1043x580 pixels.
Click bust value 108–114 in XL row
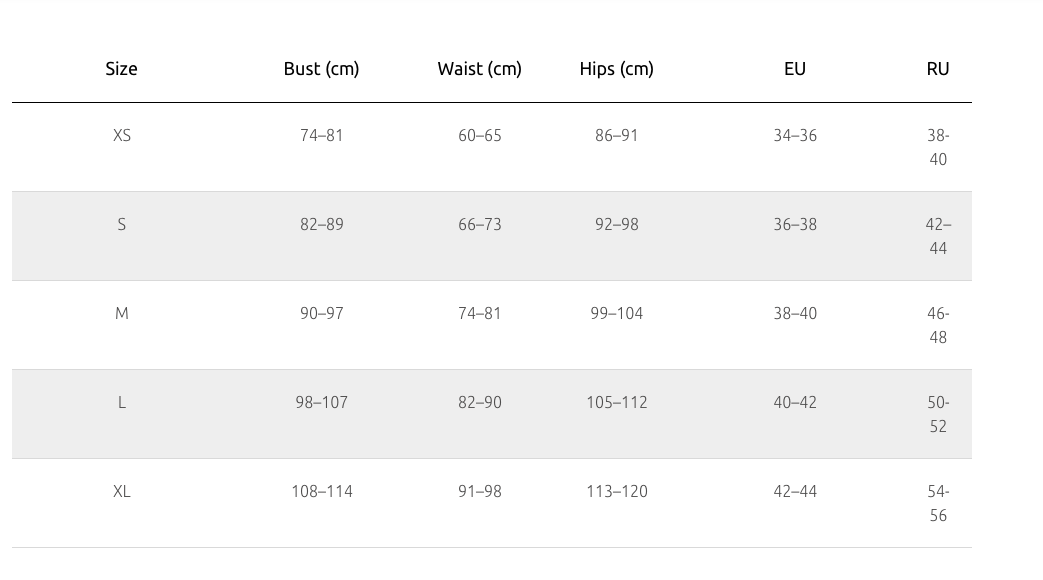pyautogui.click(x=322, y=492)
